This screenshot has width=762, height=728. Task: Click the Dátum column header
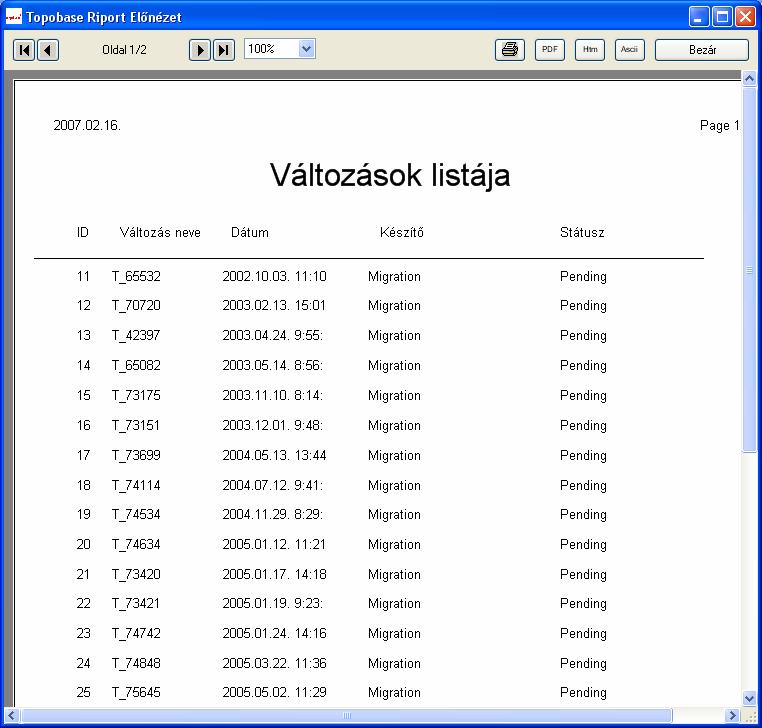[249, 232]
